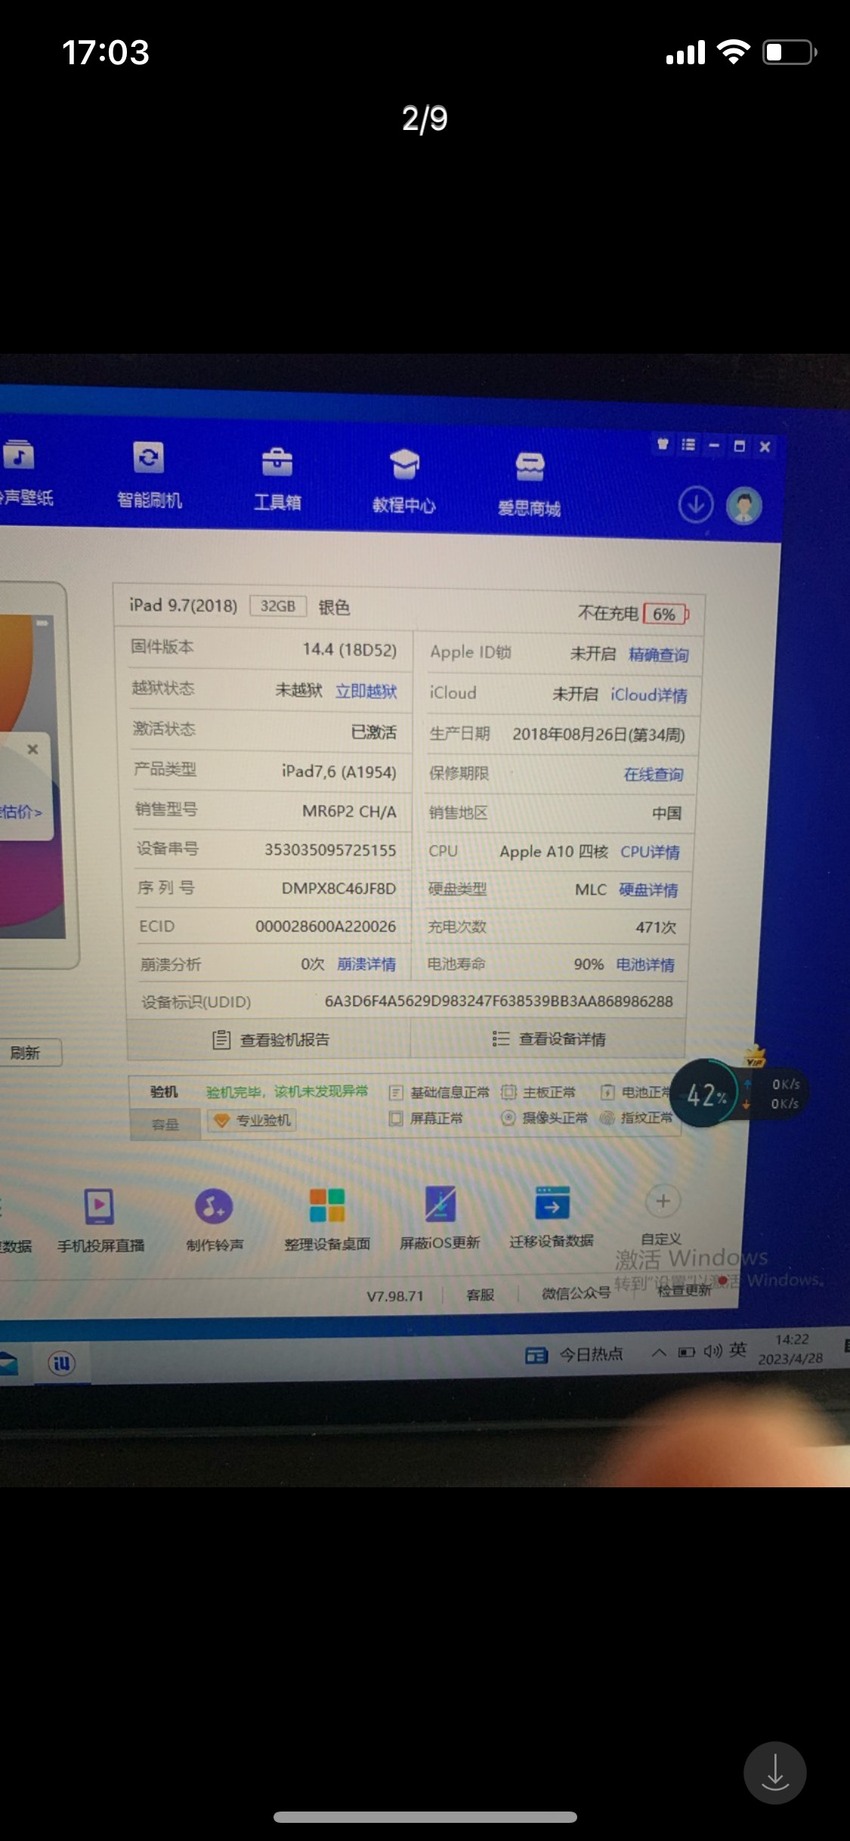Screen dimensions: 850x1841
Task: Click the ECID value 000028600A220026
Action: (325, 927)
